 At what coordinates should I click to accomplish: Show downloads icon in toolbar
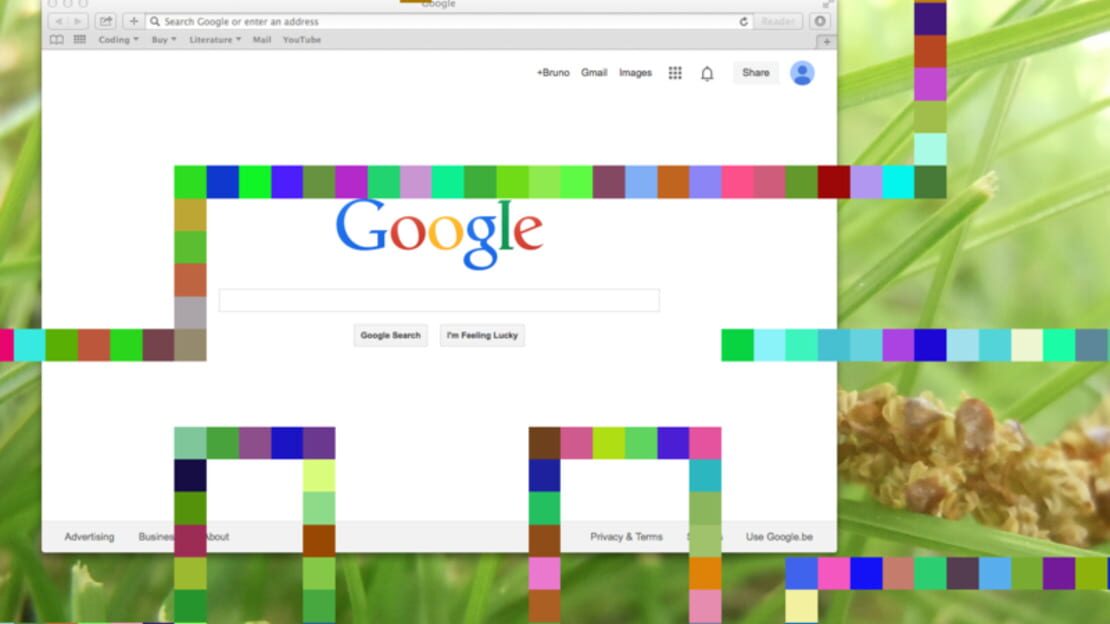pos(820,21)
